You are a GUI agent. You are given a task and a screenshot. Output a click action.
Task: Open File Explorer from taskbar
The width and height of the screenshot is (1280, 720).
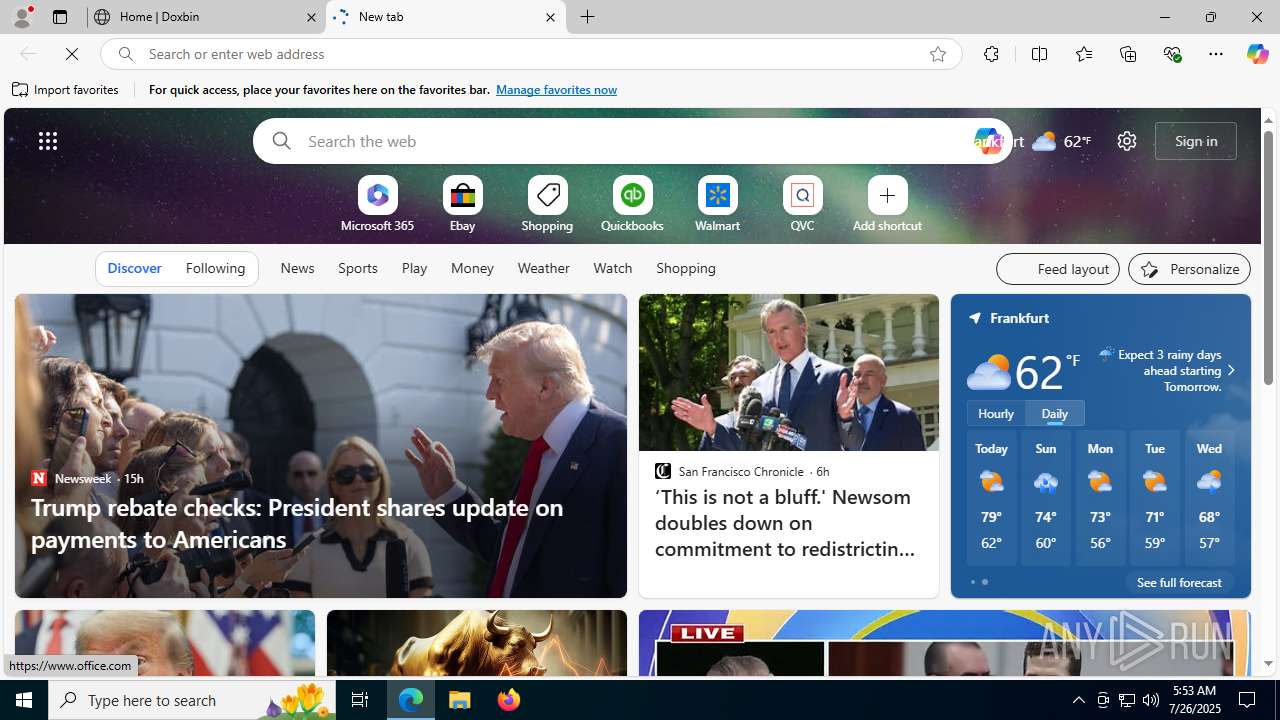tap(460, 700)
